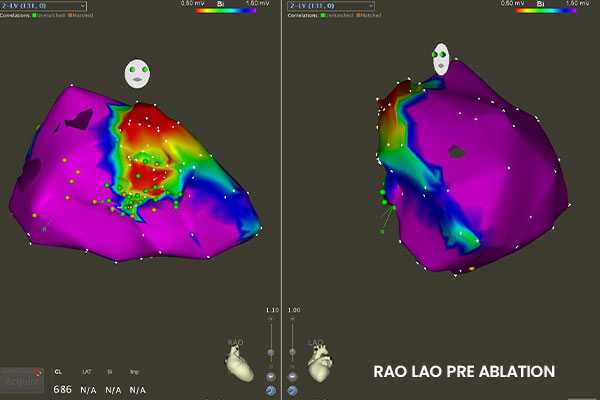This screenshot has height=400, width=600.
Task: Select the CL value 686 field
Action: [x=62, y=388]
